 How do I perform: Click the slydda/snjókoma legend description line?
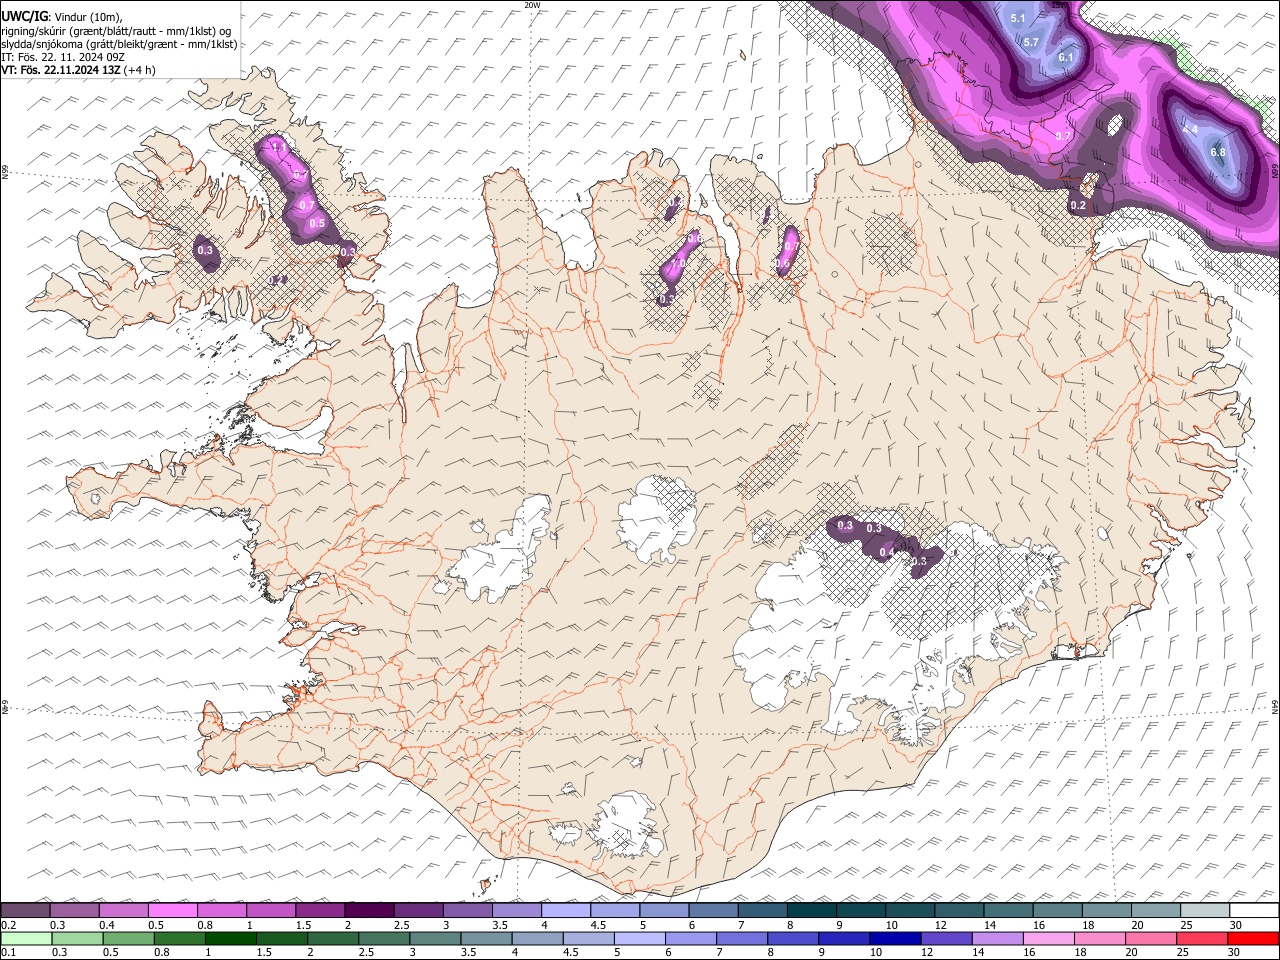pyautogui.click(x=119, y=44)
